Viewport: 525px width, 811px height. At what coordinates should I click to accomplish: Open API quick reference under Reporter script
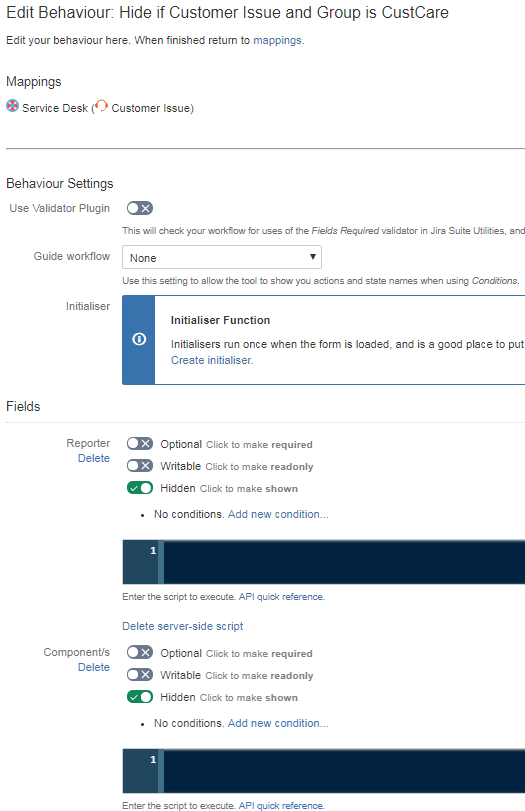(x=281, y=597)
